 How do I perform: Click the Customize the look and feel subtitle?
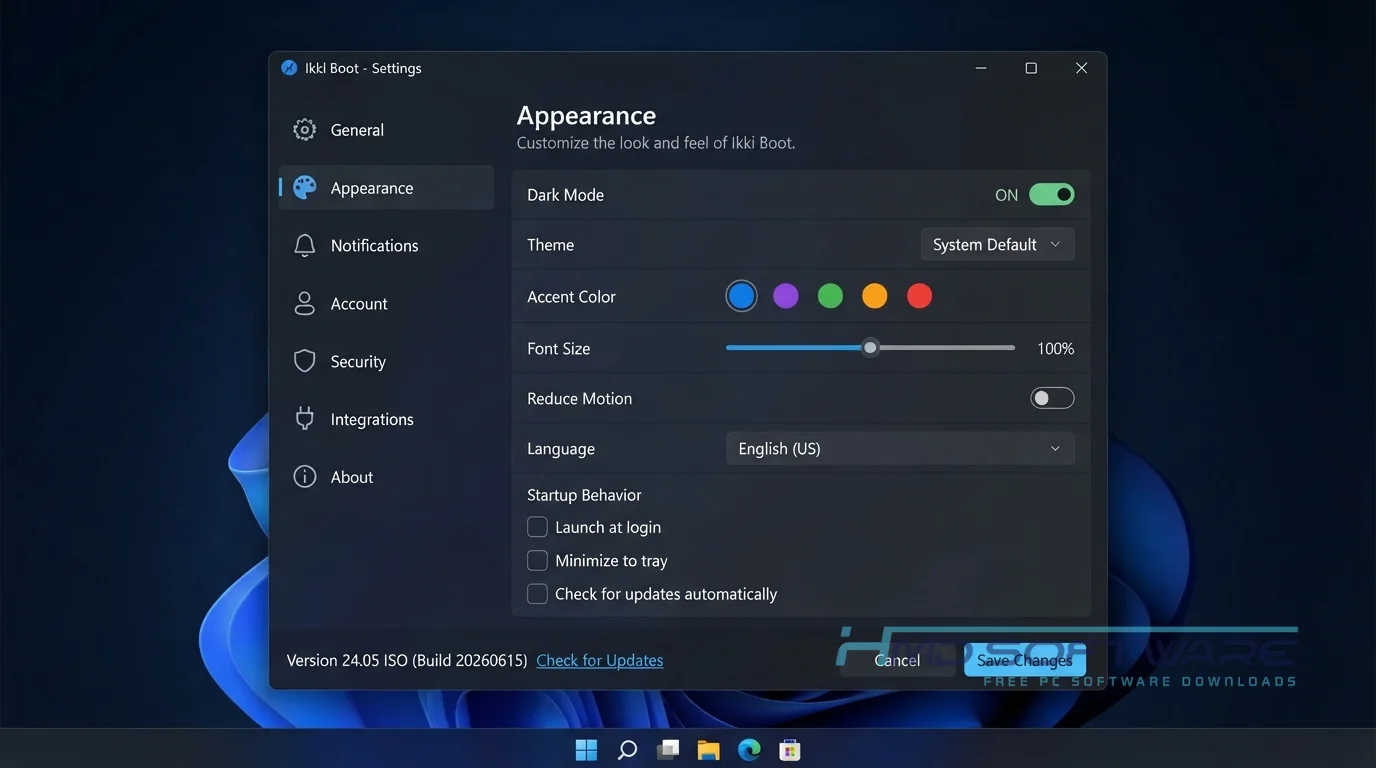656,143
